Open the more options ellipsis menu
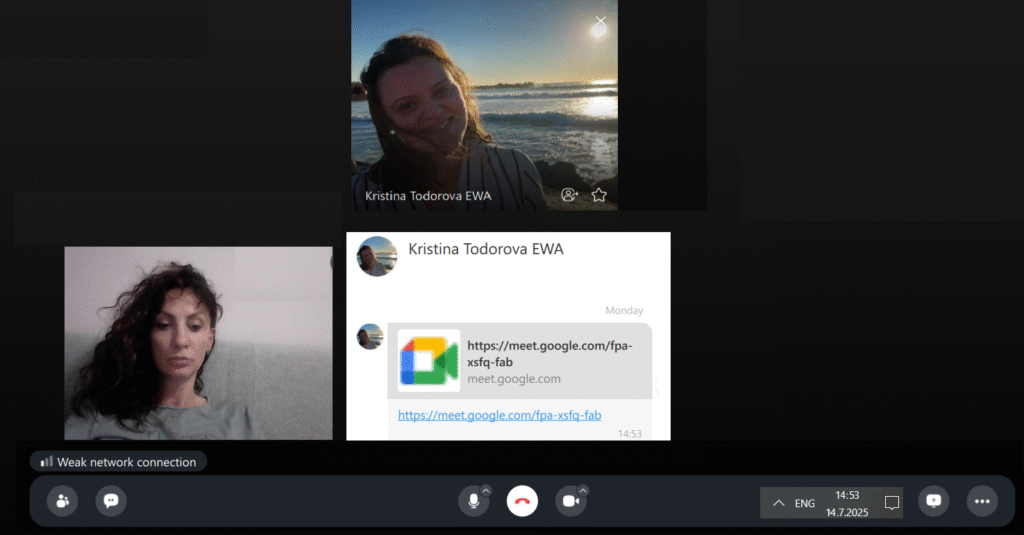The image size is (1024, 535). tap(982, 501)
